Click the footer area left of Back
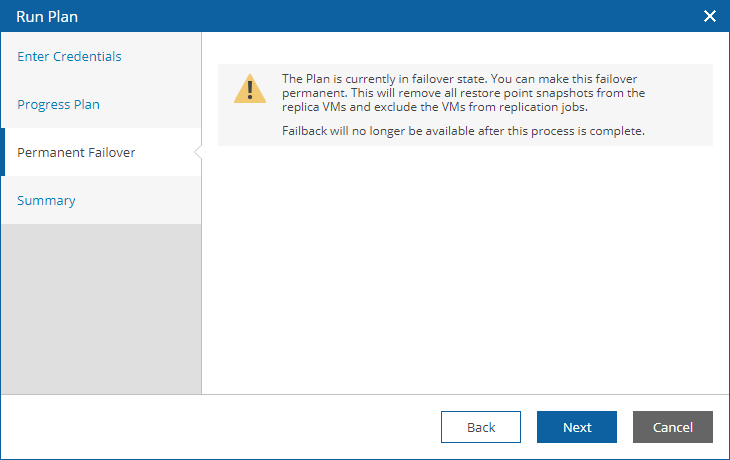The image size is (730, 460). click(x=219, y=427)
